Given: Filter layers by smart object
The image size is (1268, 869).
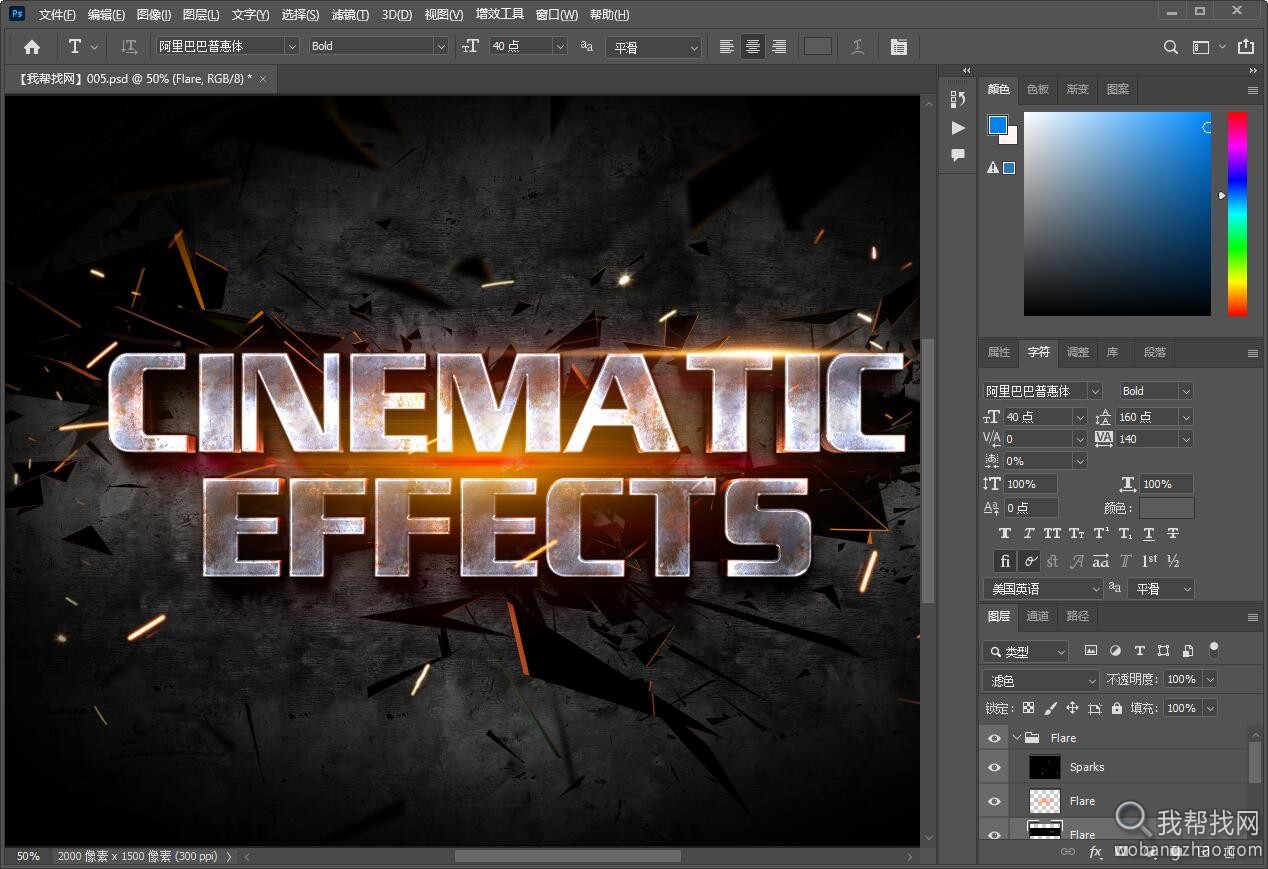Looking at the screenshot, I should (x=1188, y=651).
